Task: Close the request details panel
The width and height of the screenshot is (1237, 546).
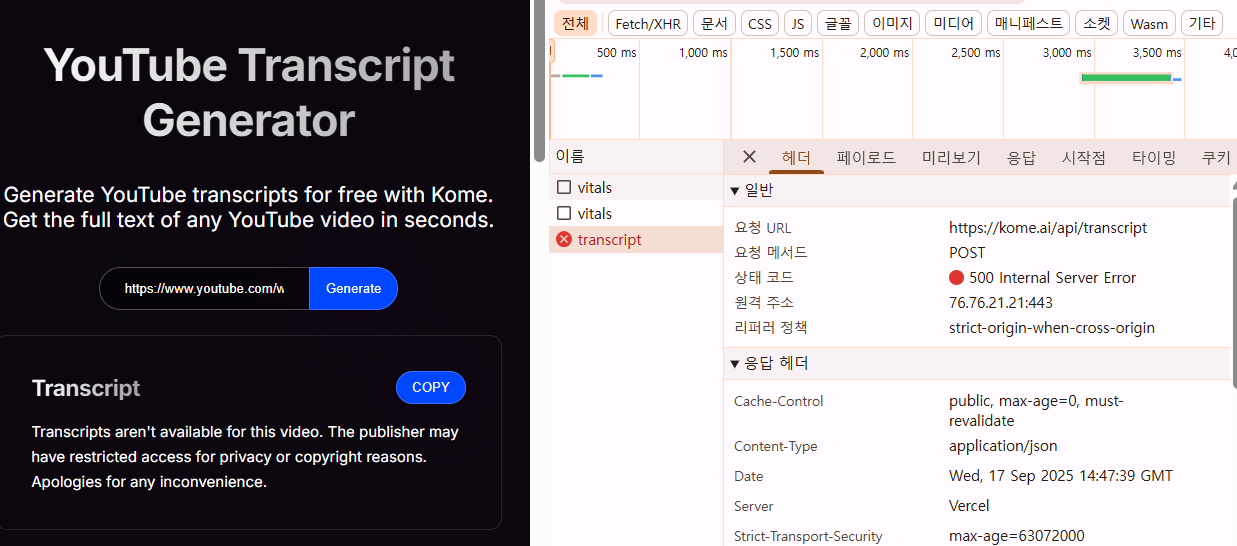Action: pos(749,157)
